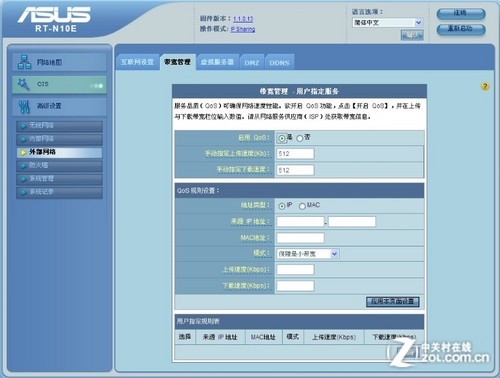Select 外部网络 in the sidebar

(59, 152)
